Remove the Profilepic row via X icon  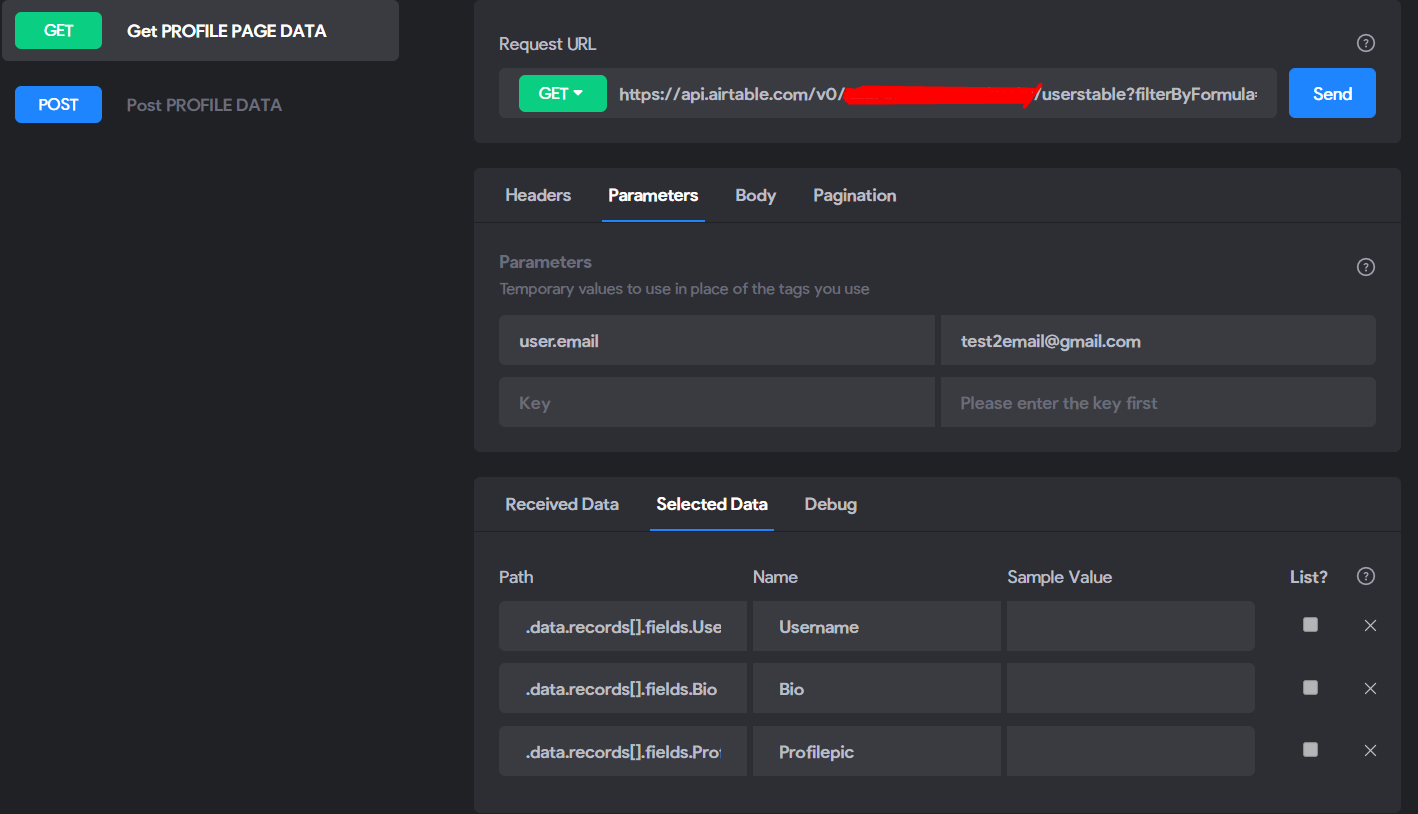point(1370,750)
